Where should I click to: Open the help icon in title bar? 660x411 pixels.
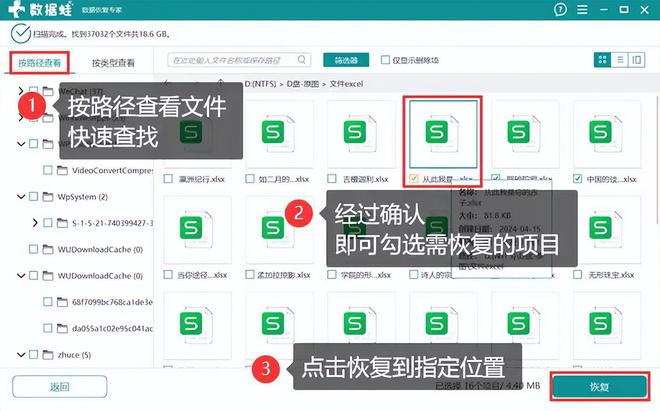click(560, 9)
